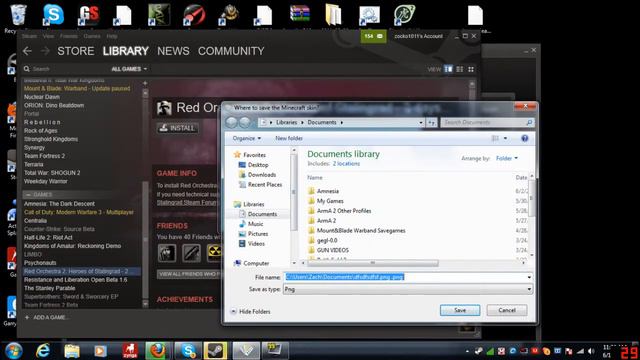This screenshot has width=640, height=360.
Task: Click VIEW ALL FRIENDS WHO PLAY button
Action: point(189,274)
